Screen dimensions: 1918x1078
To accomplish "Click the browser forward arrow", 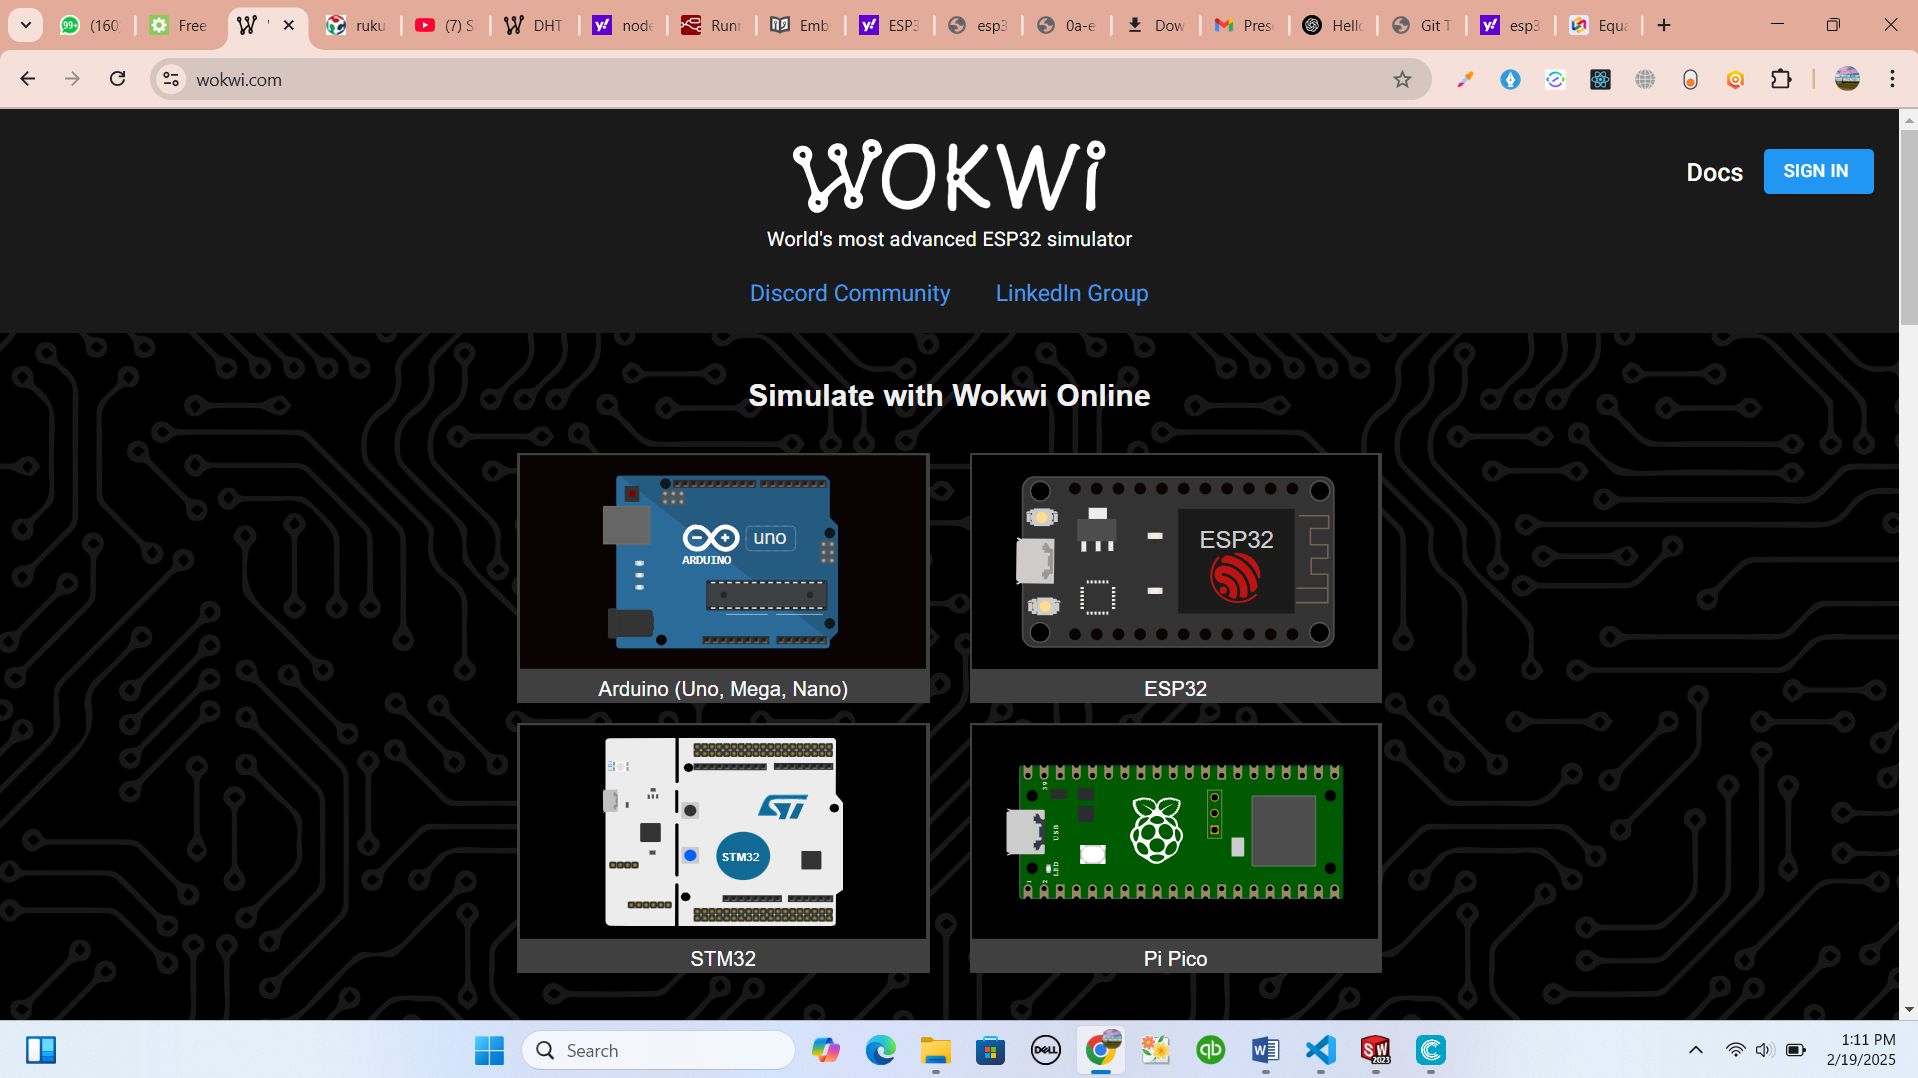I will (72, 79).
